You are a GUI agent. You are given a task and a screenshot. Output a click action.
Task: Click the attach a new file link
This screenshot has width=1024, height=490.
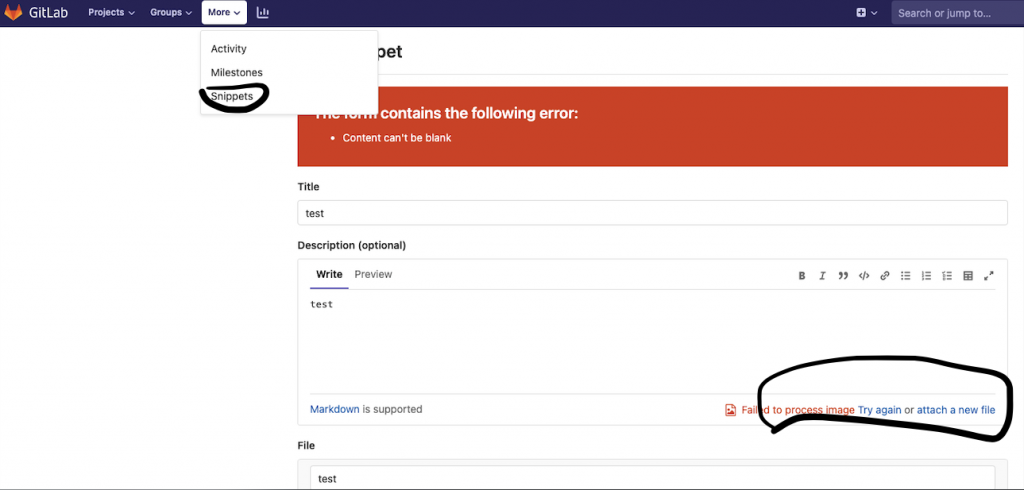[x=956, y=410]
